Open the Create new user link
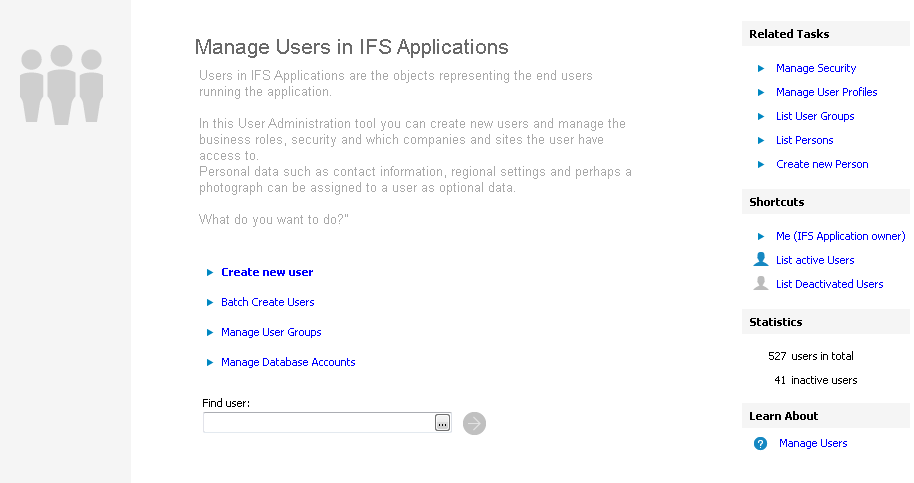 (267, 272)
